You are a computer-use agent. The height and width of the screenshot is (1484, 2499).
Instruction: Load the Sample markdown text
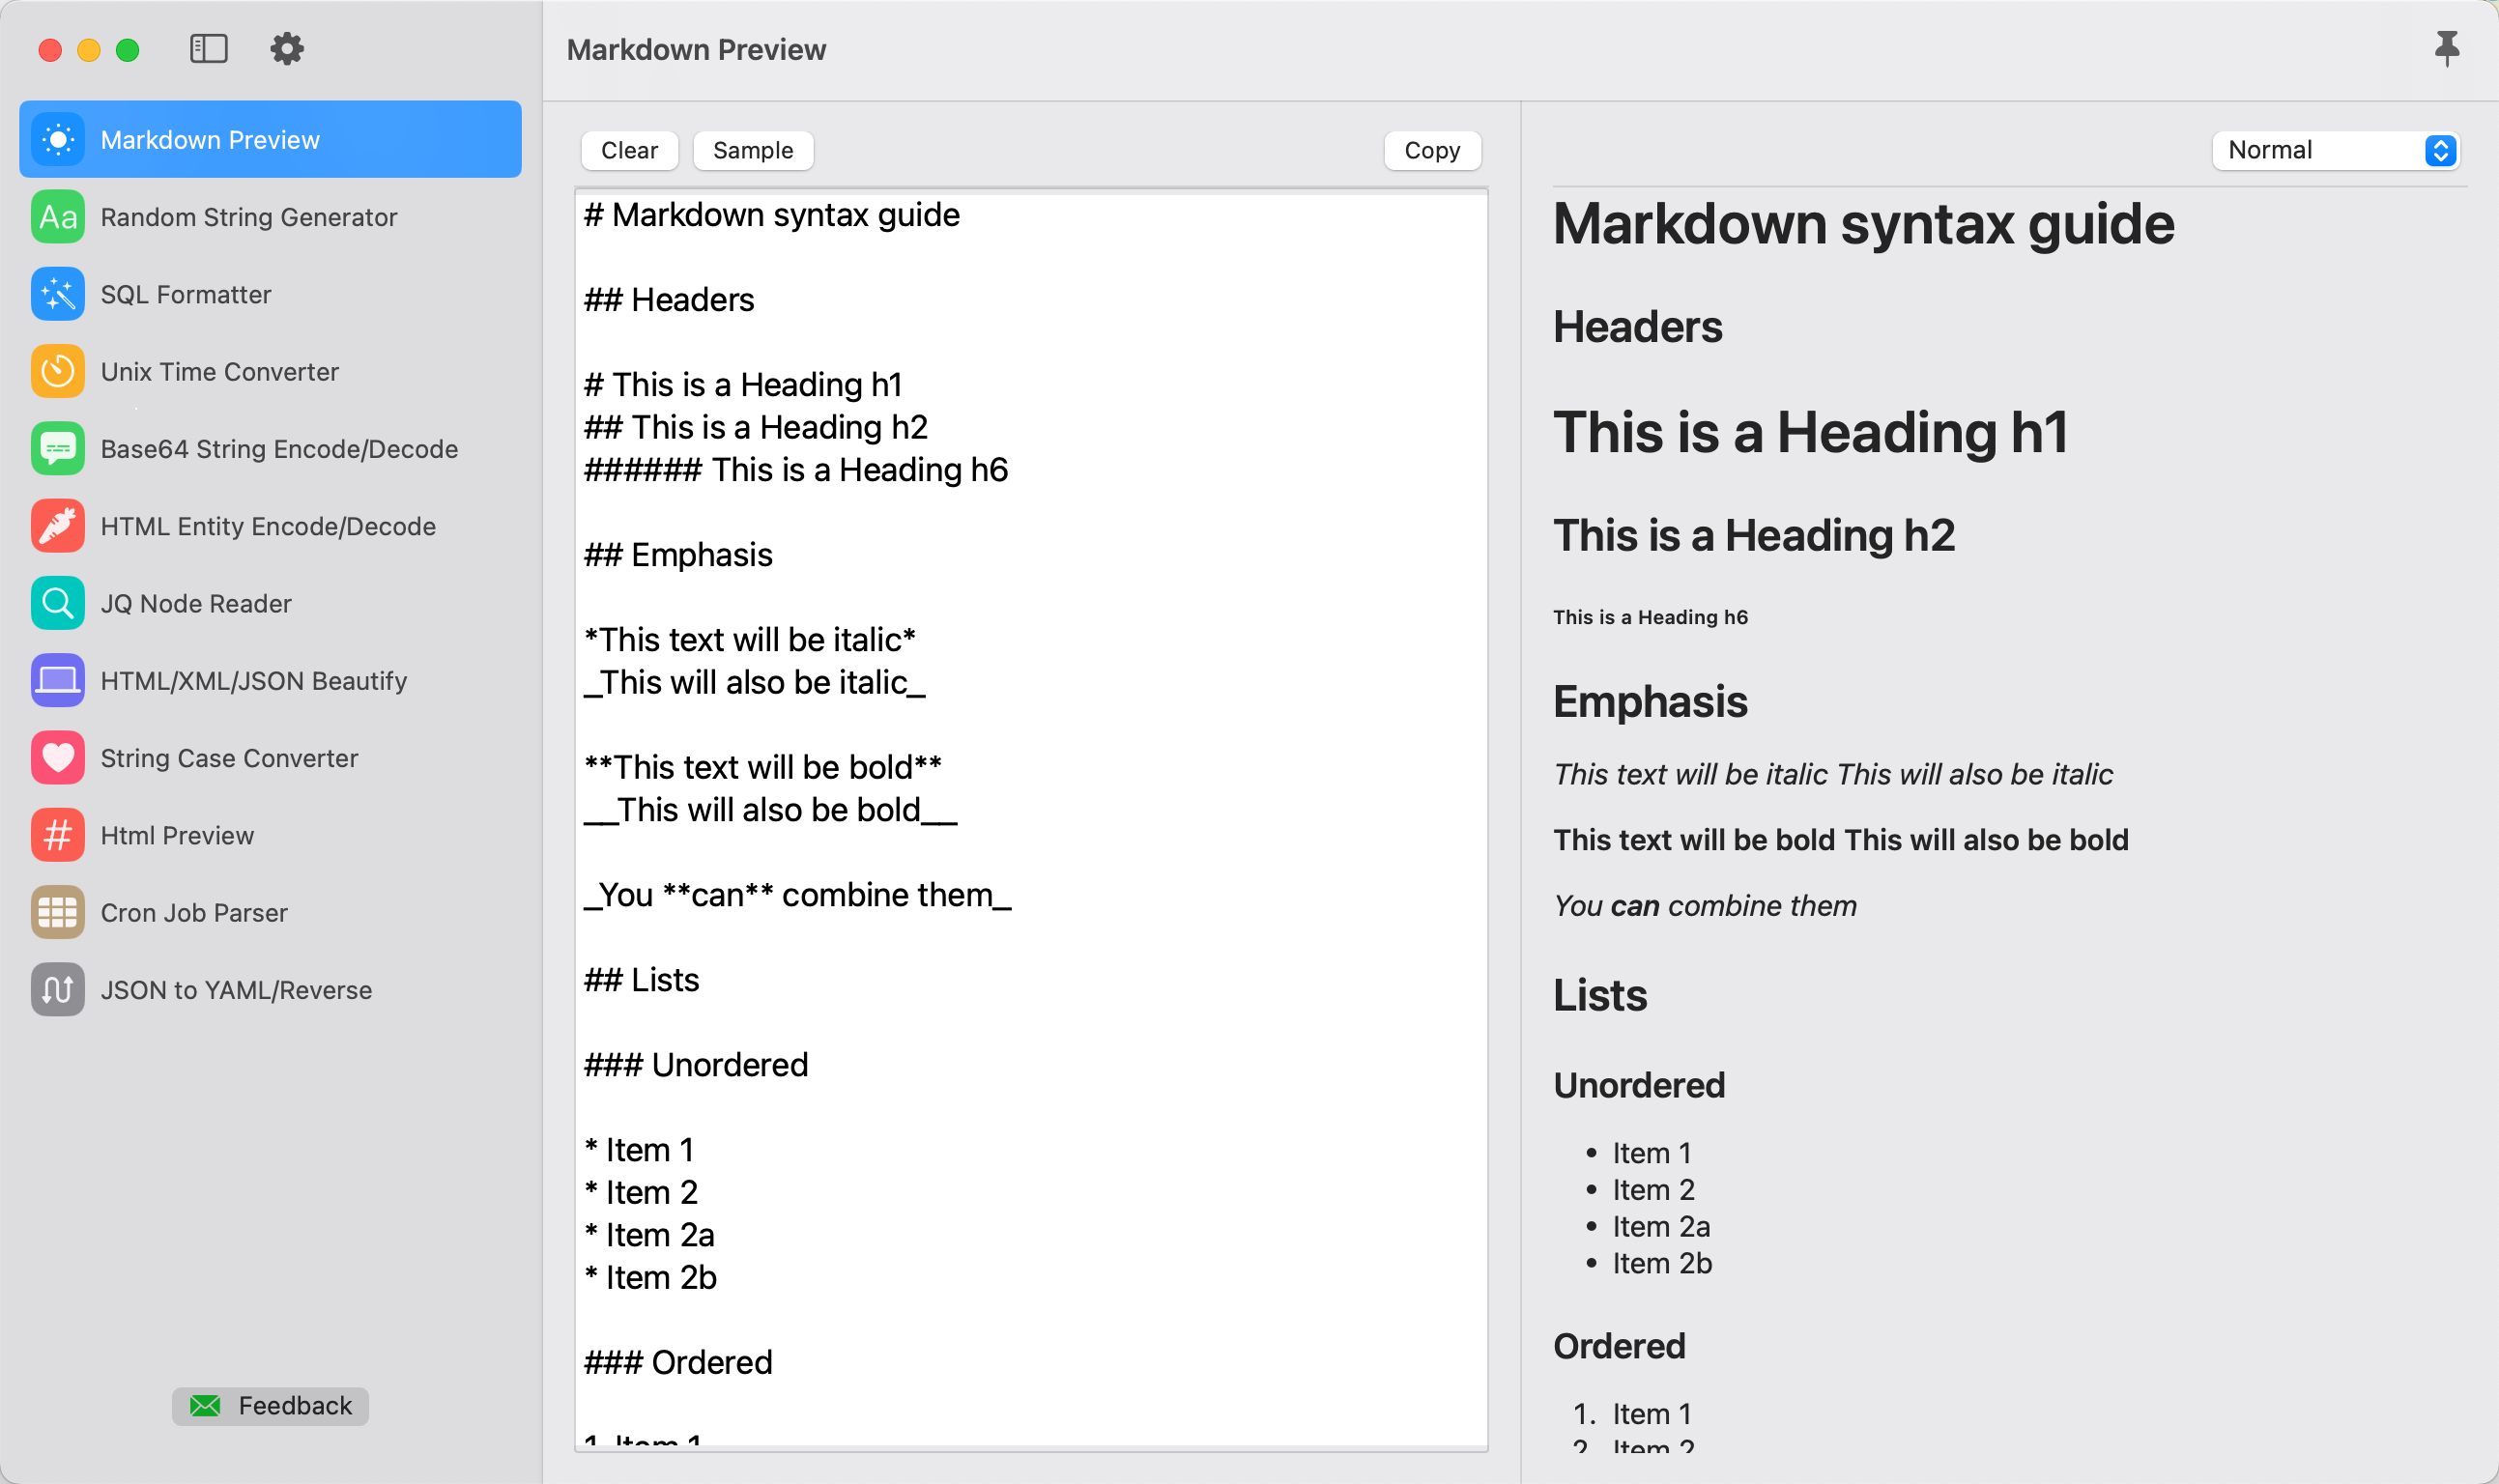(x=752, y=150)
